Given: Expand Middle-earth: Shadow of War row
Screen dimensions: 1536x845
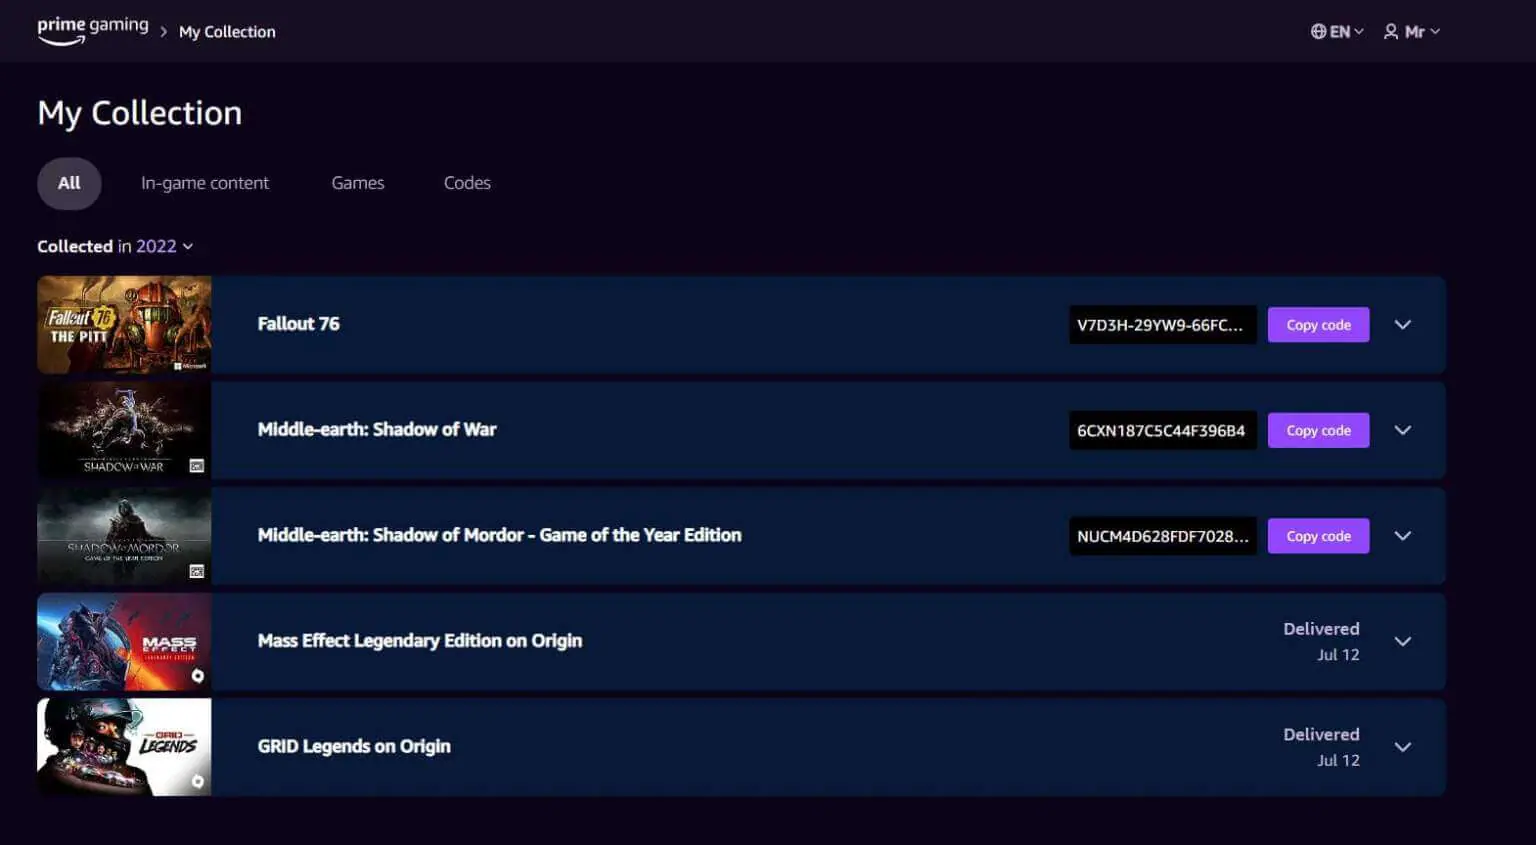Looking at the screenshot, I should 1403,430.
